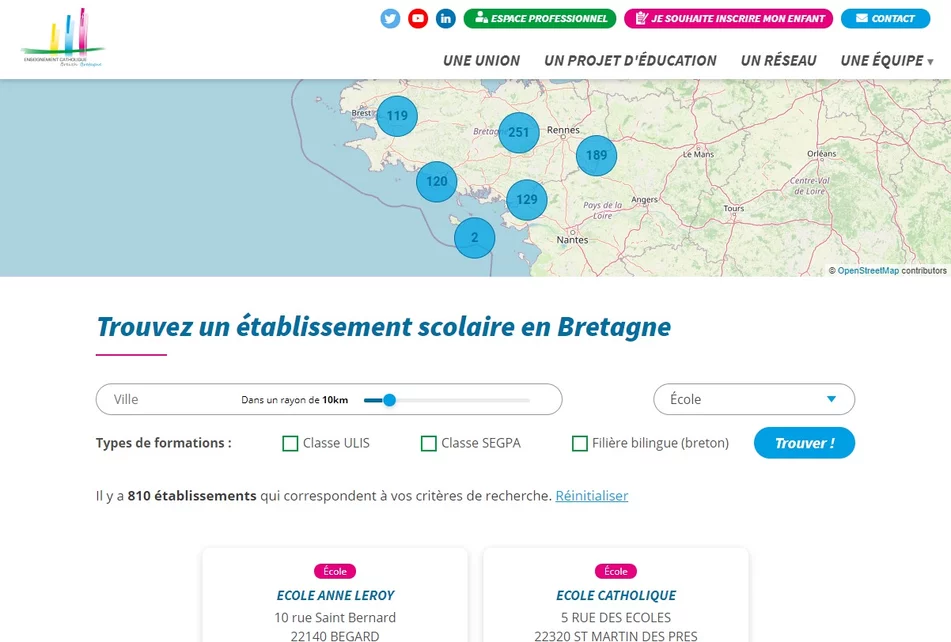Open the École type dropdown
951x642 pixels.
tap(754, 399)
